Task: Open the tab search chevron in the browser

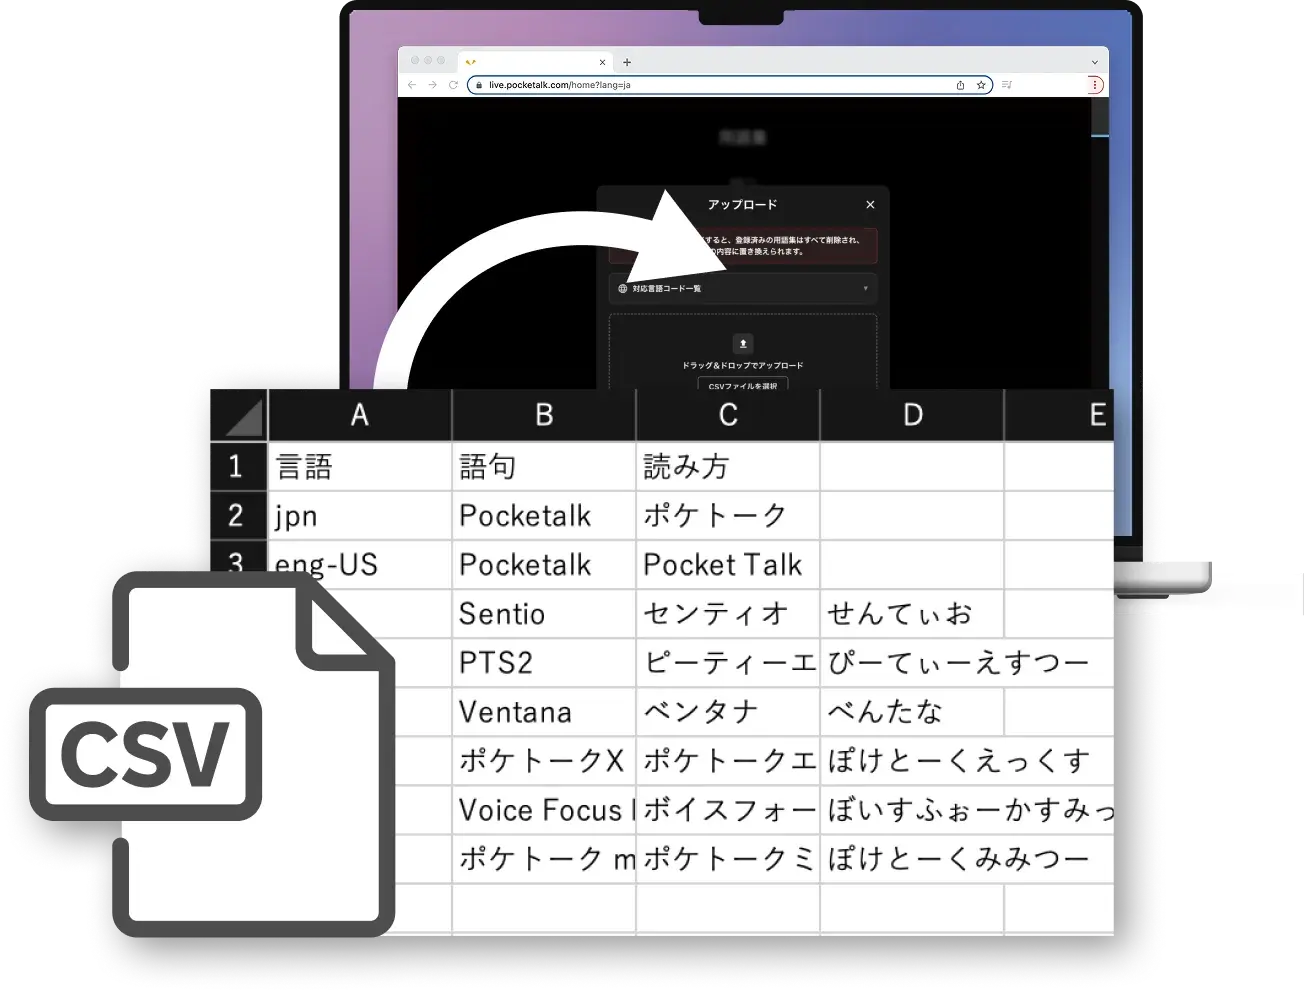Action: (1094, 62)
